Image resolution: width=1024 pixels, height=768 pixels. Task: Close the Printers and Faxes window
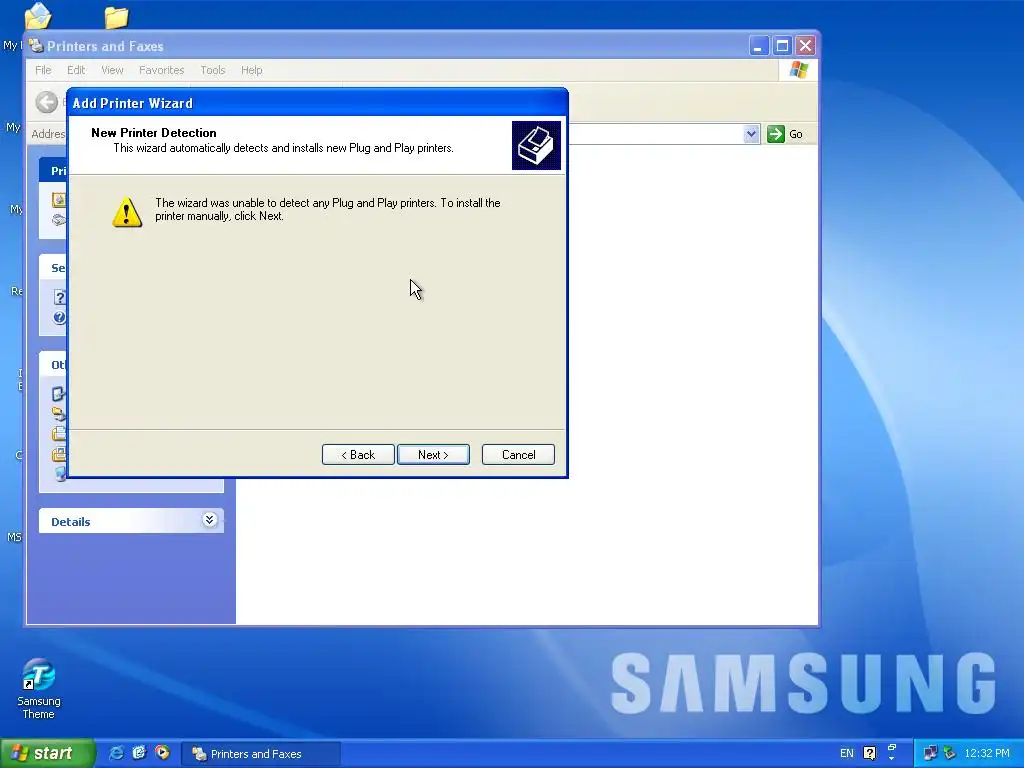tap(805, 46)
